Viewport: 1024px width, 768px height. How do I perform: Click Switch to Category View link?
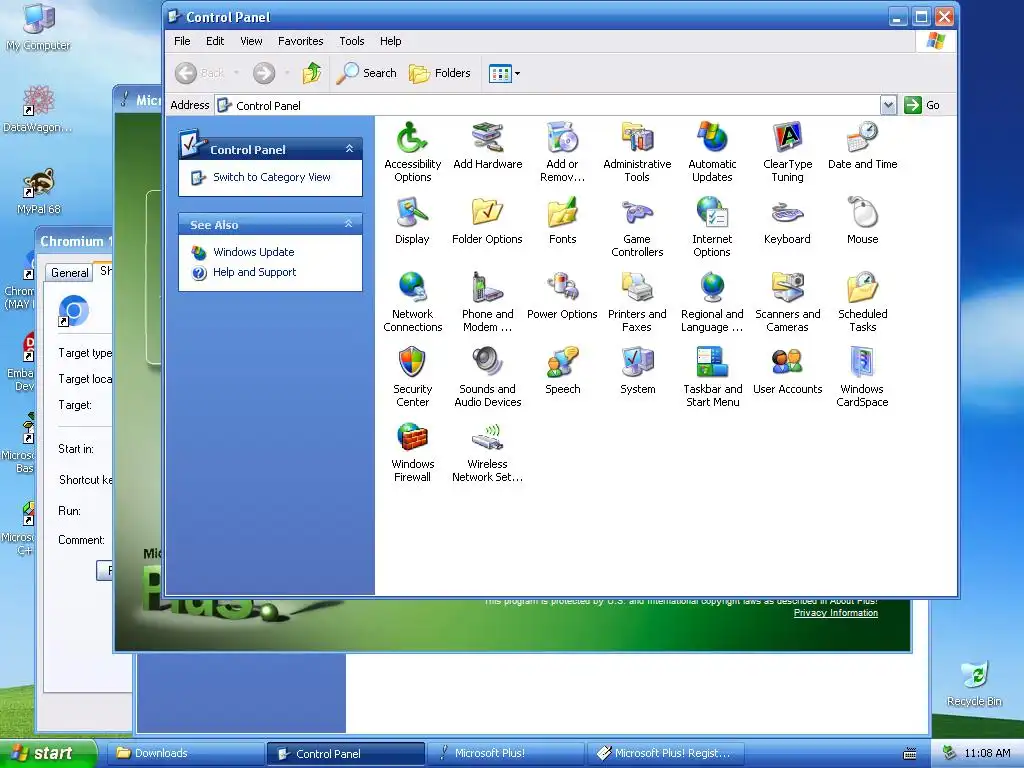272,177
